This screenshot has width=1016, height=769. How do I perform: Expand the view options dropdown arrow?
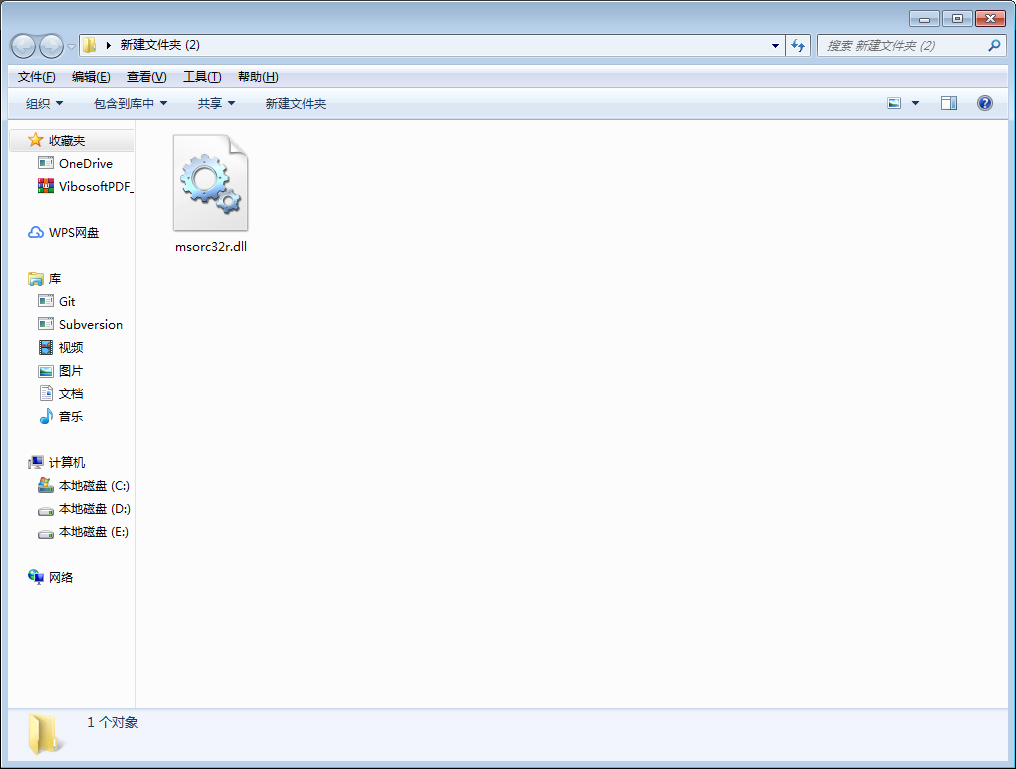coord(915,103)
